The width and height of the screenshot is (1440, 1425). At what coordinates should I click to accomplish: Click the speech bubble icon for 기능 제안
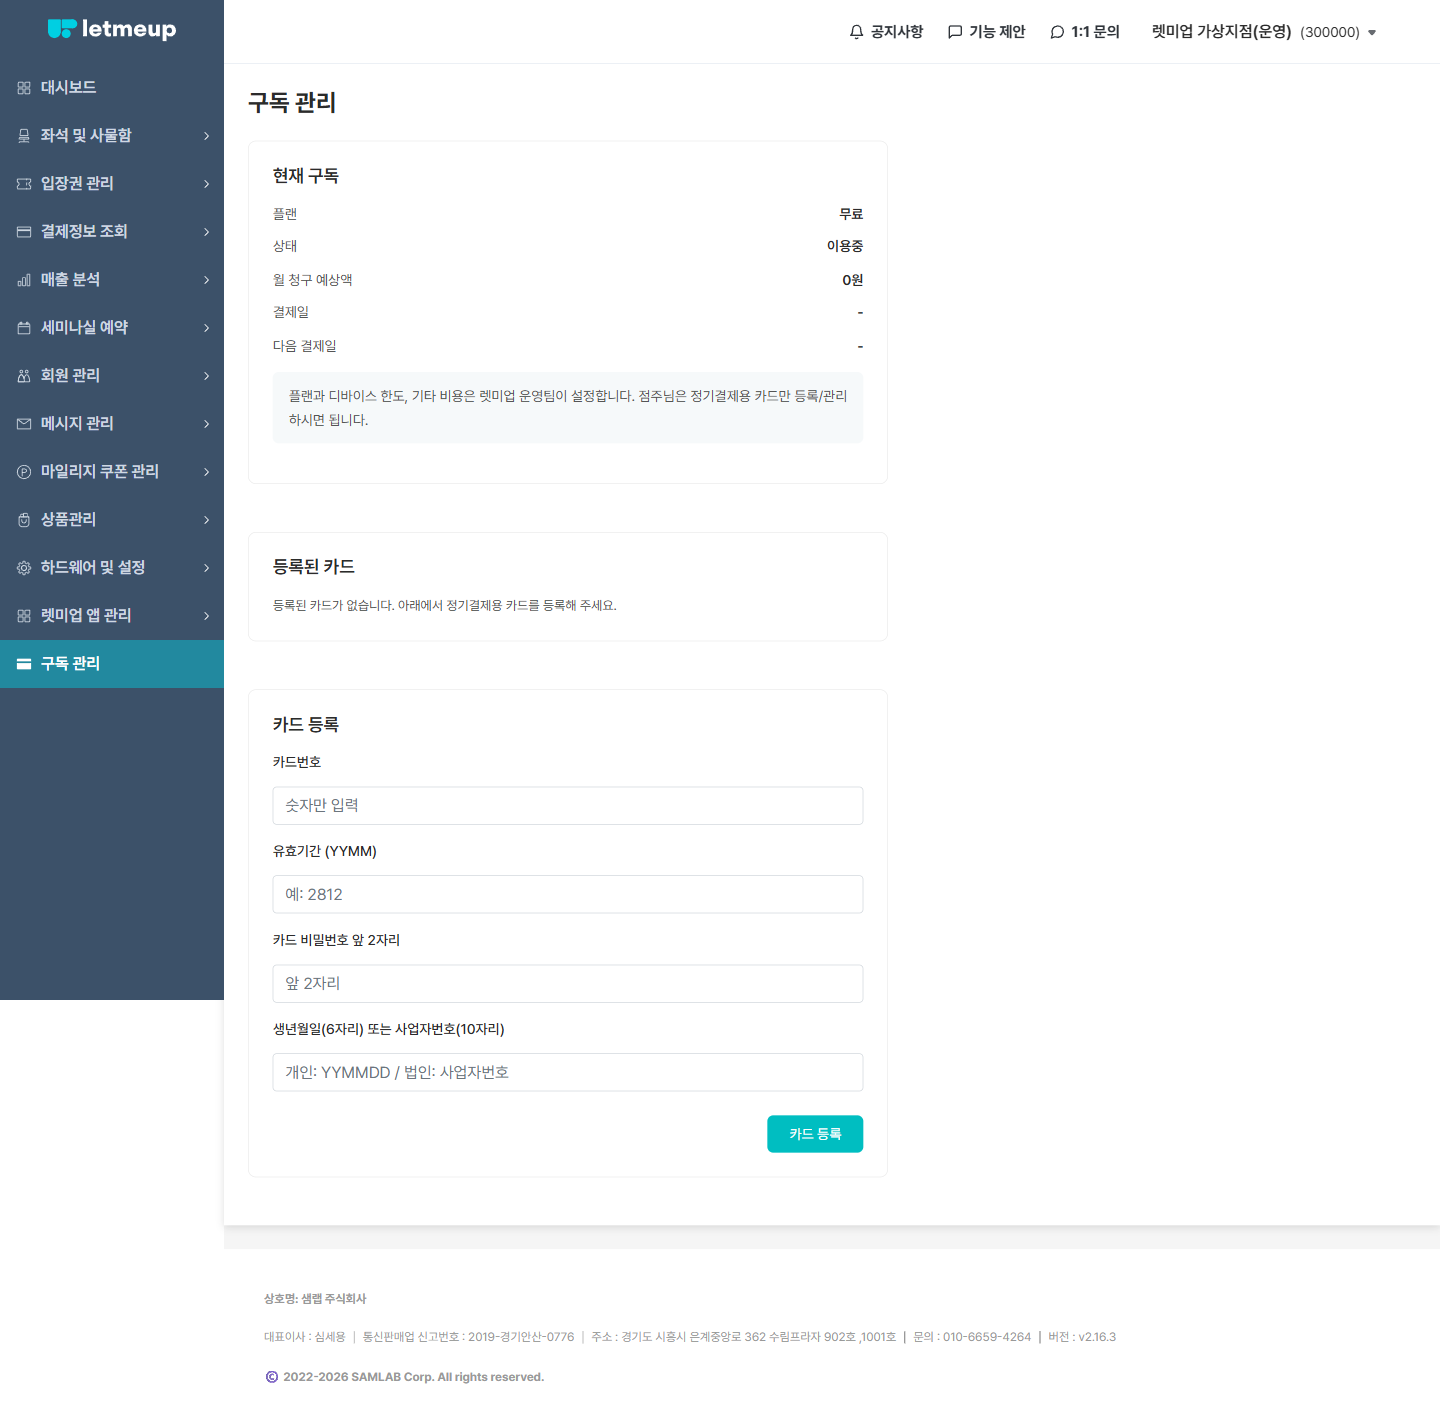pos(955,32)
